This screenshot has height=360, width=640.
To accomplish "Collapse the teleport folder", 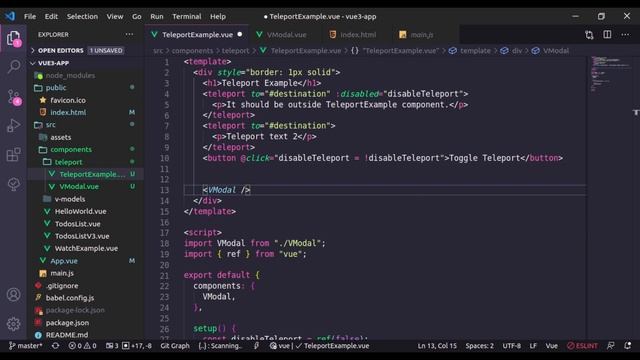I will (86, 162).
